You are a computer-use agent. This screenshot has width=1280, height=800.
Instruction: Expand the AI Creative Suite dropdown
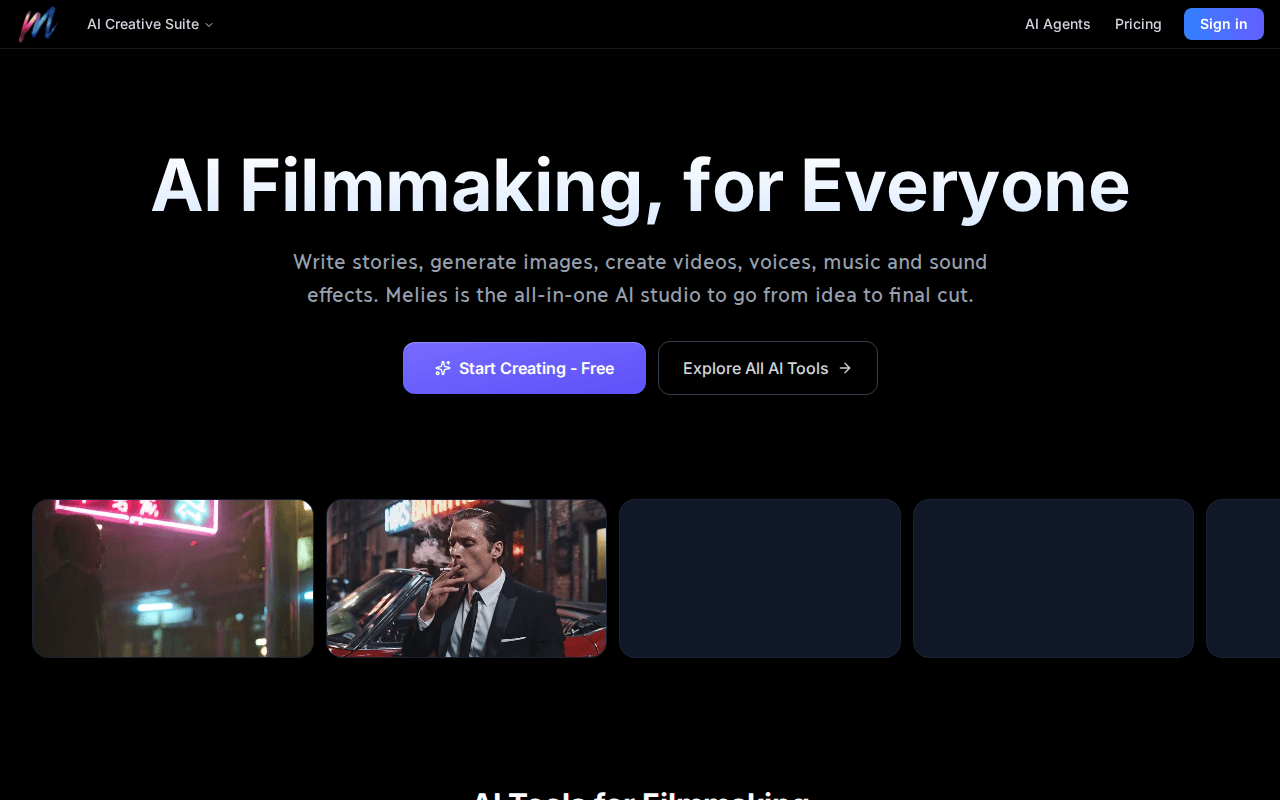tap(150, 24)
